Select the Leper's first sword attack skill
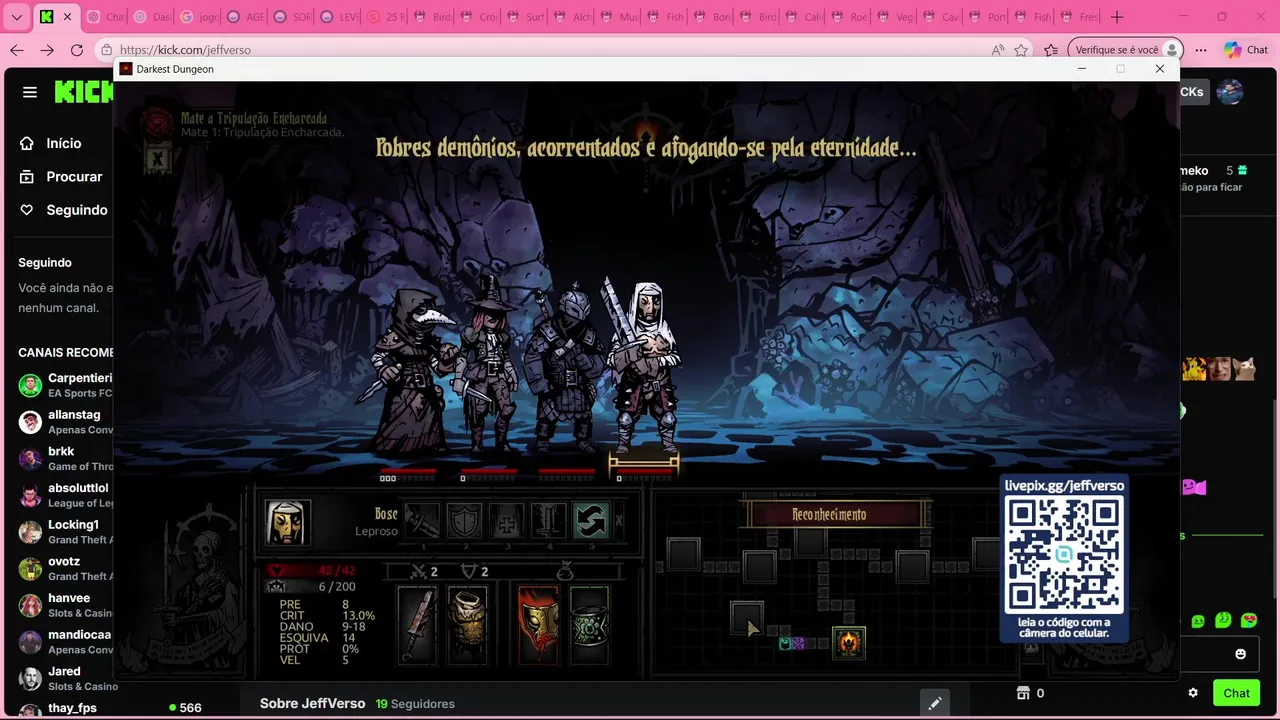1280x720 pixels. point(422,521)
